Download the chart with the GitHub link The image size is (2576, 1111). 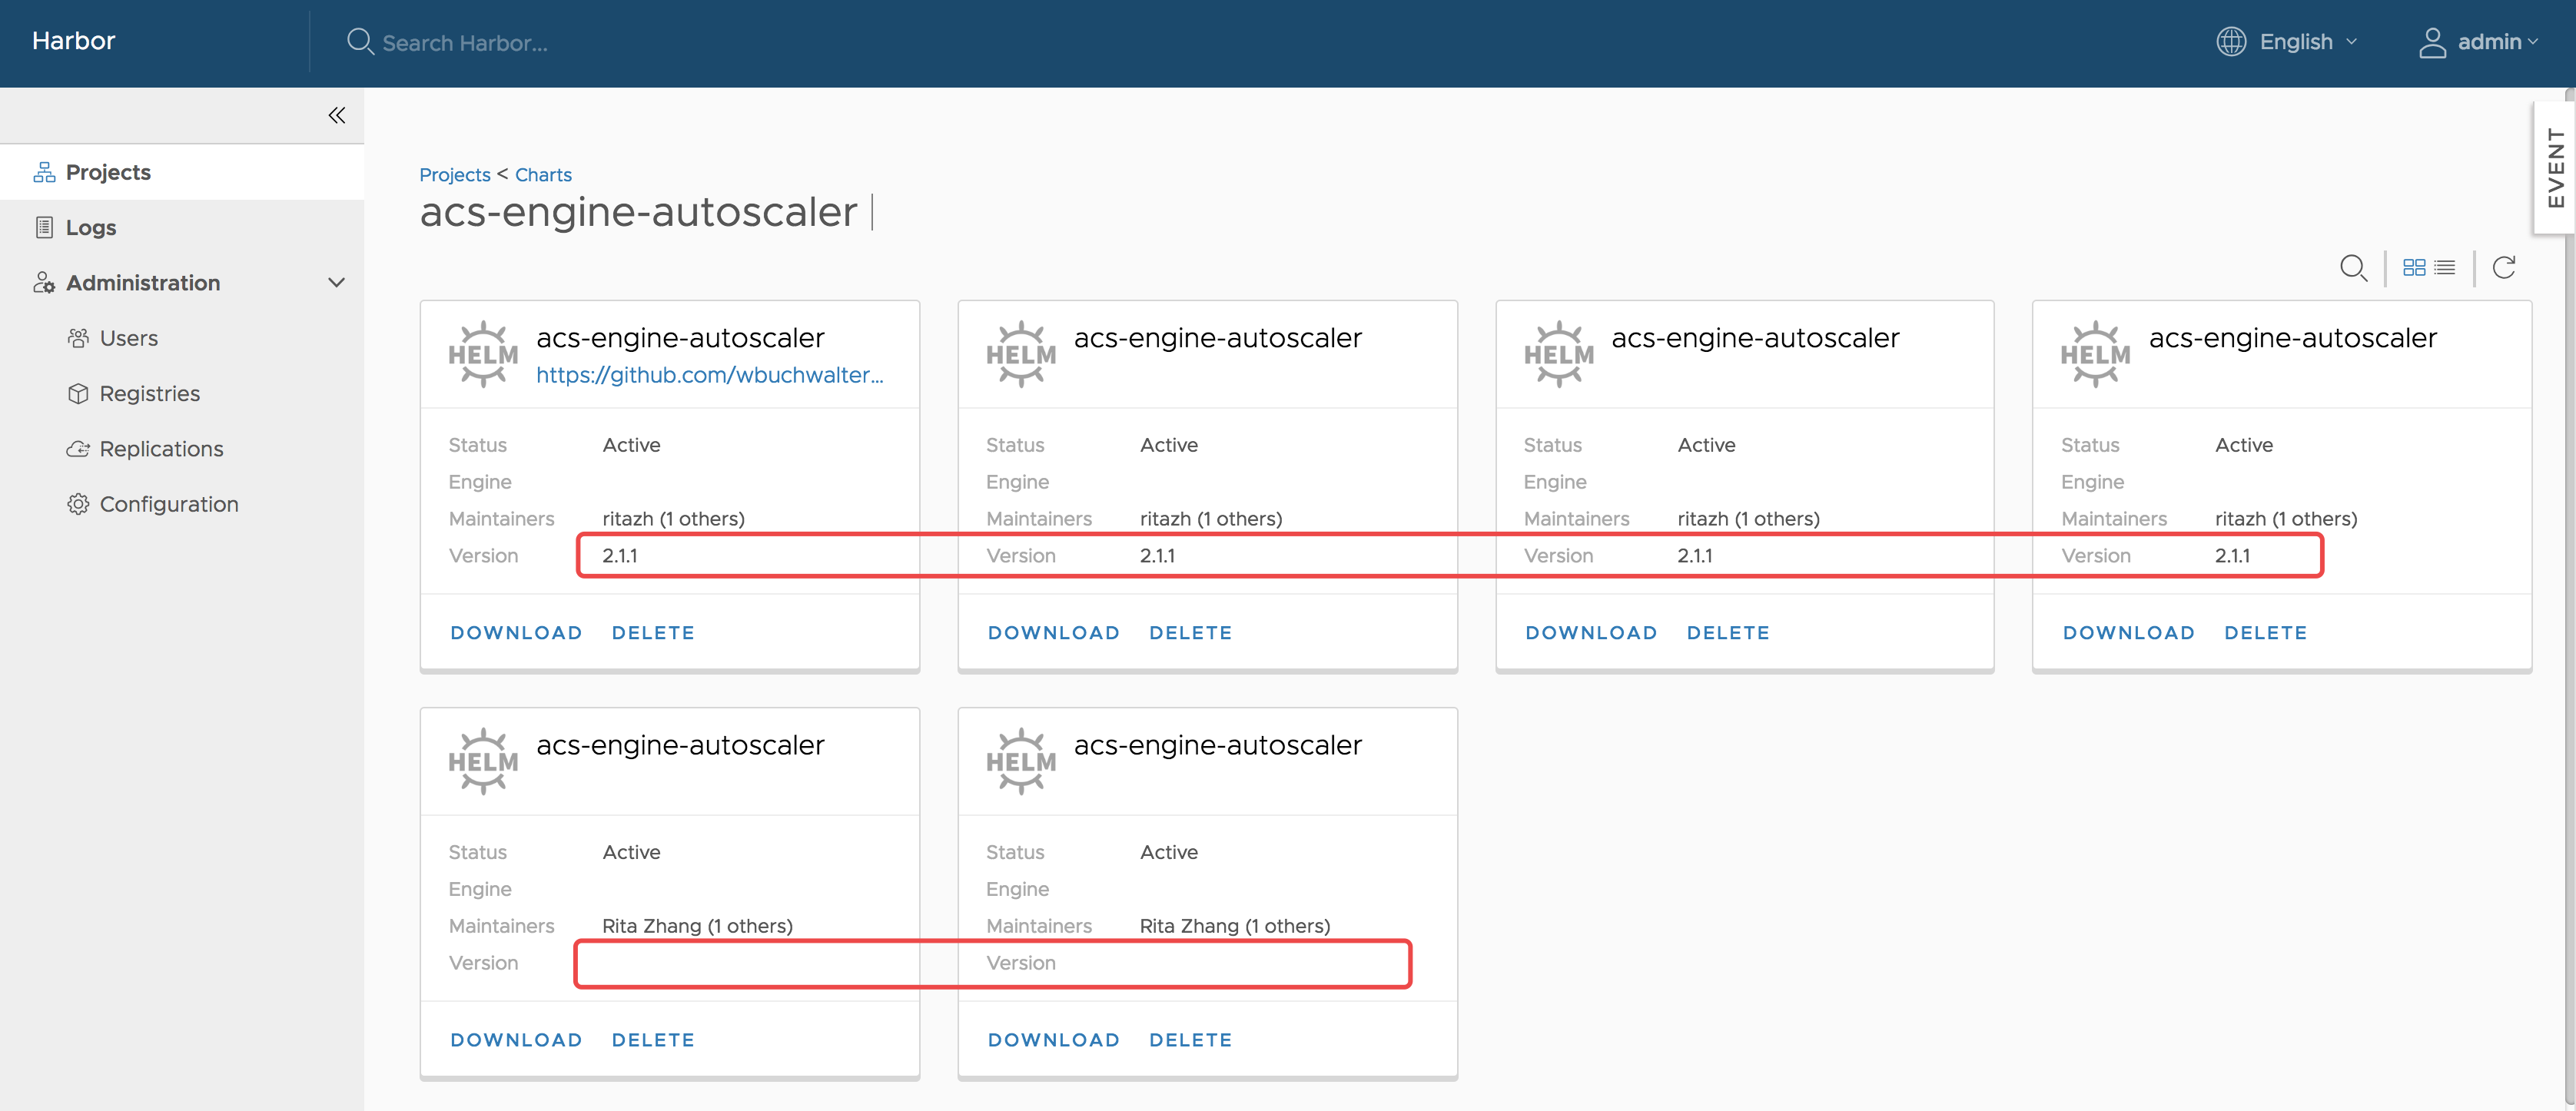(x=516, y=633)
